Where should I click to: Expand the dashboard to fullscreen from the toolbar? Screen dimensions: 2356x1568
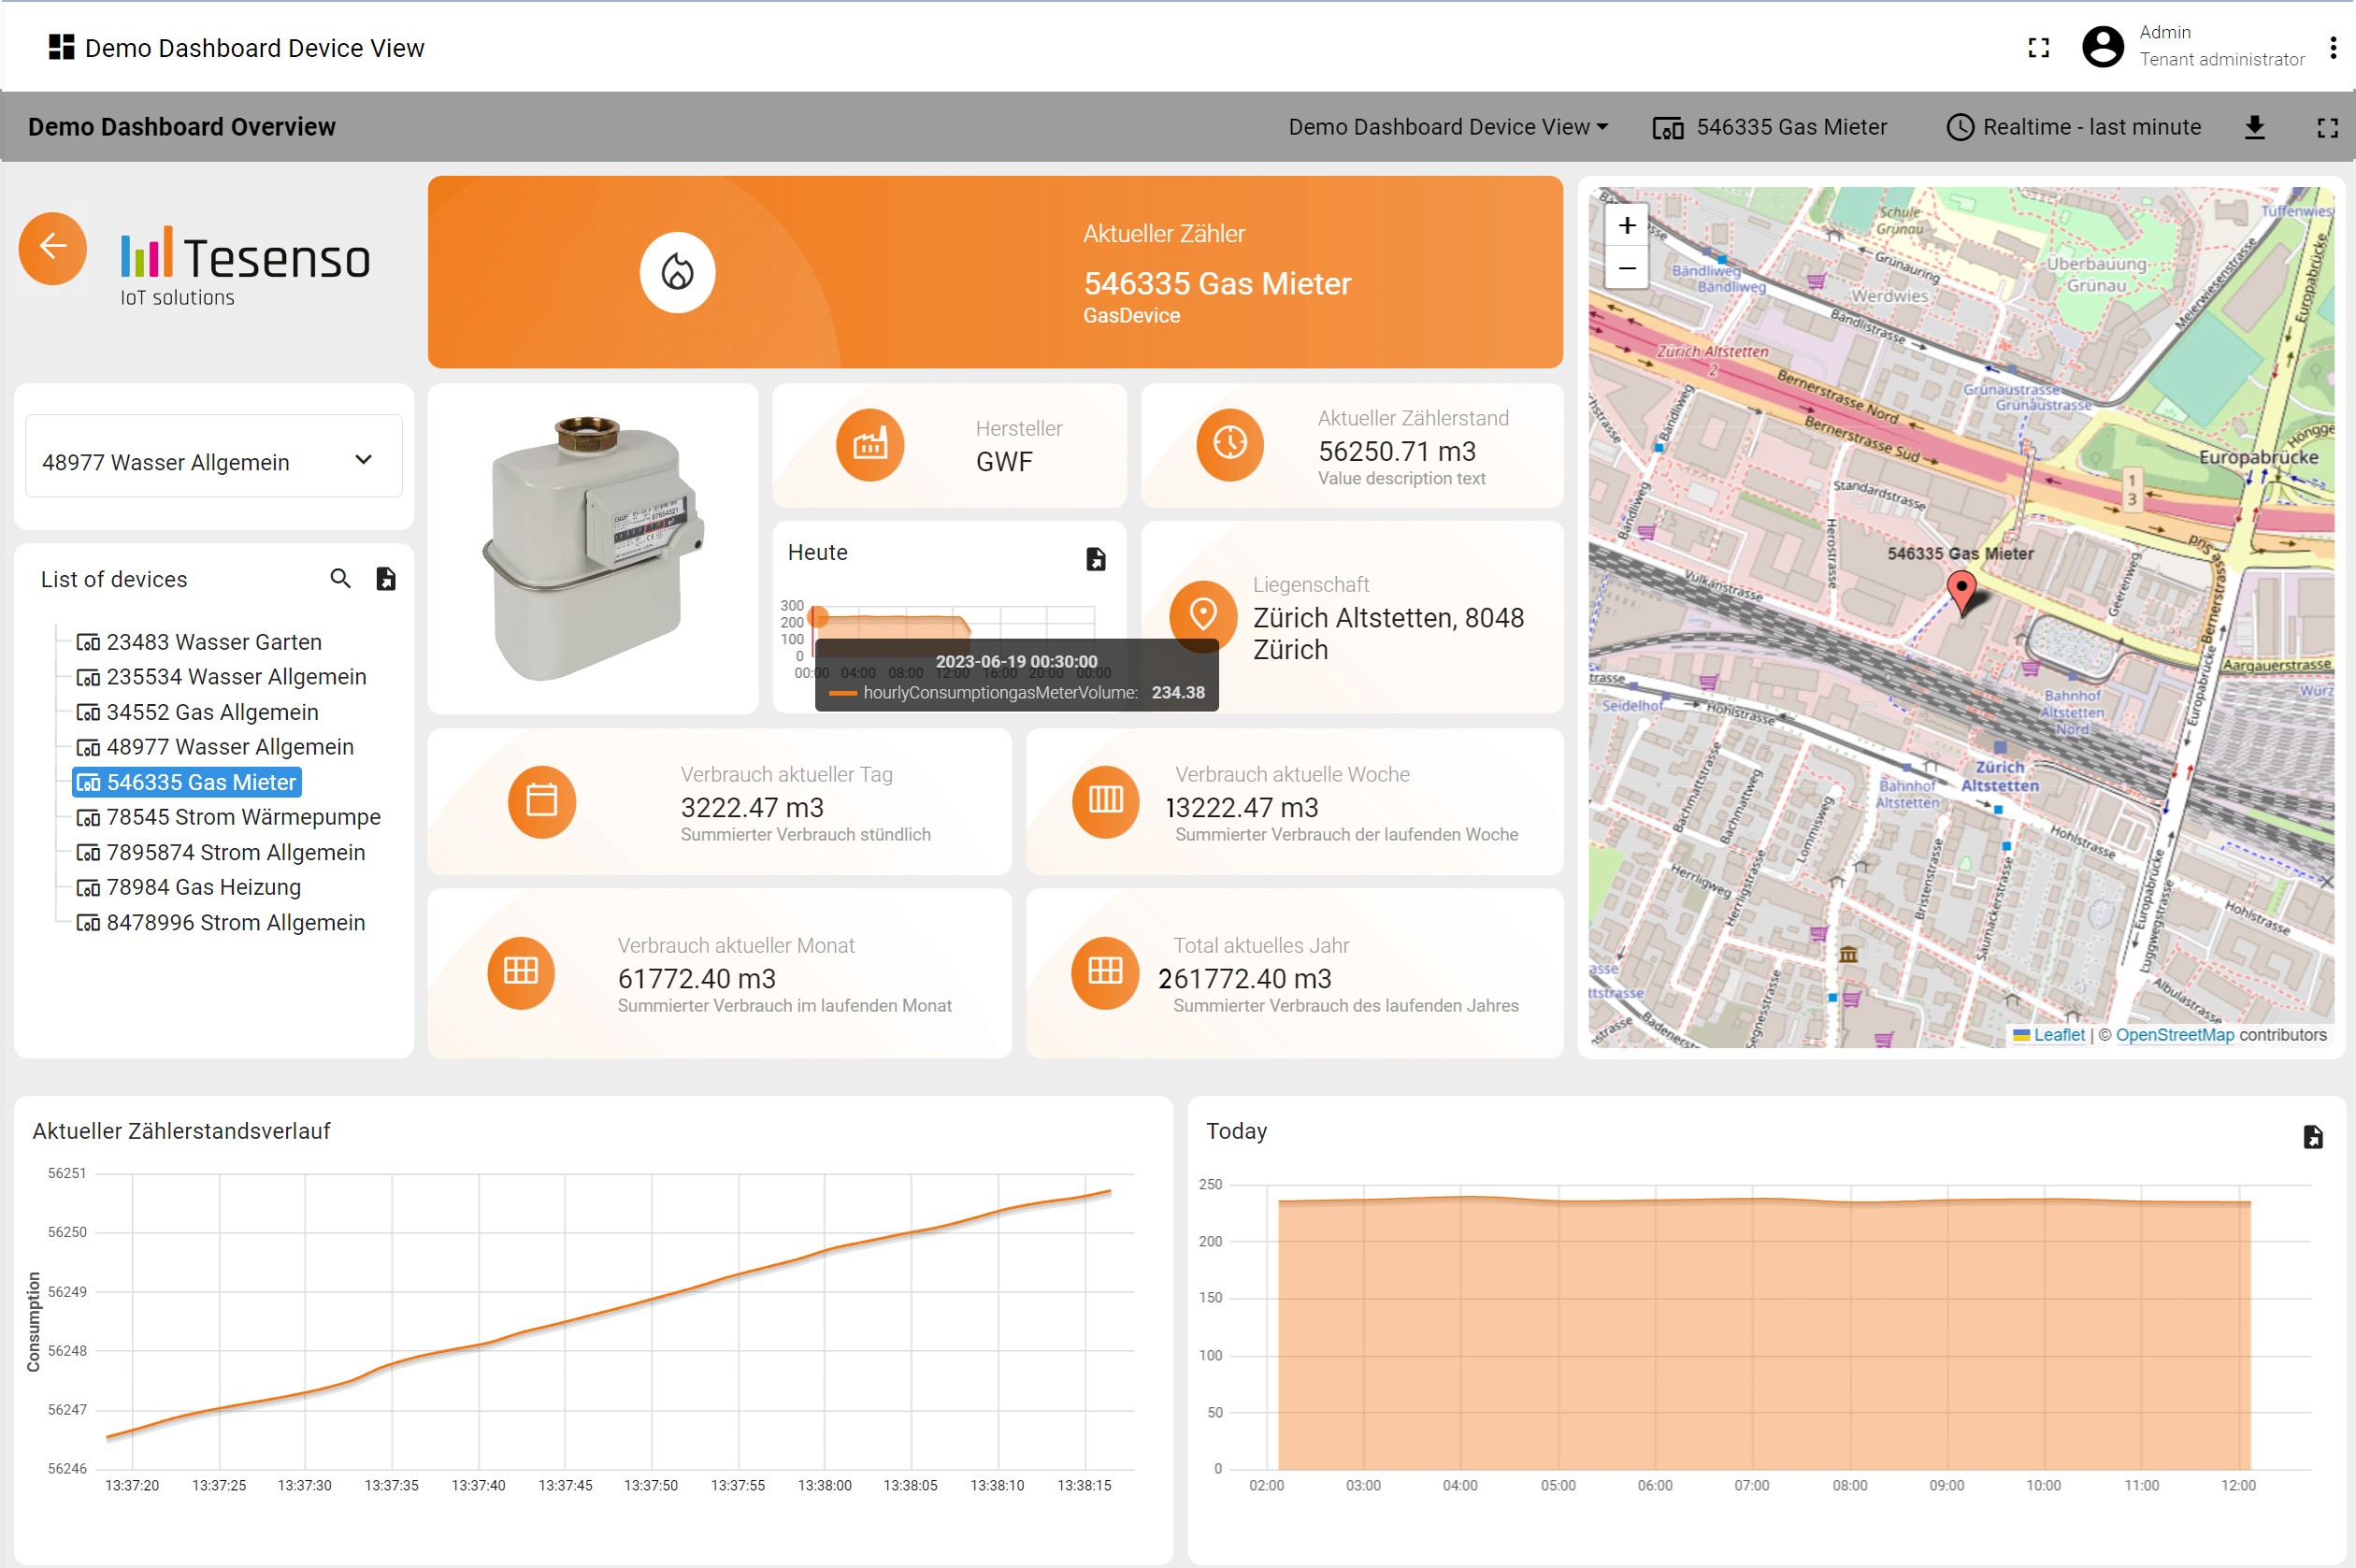(2327, 127)
